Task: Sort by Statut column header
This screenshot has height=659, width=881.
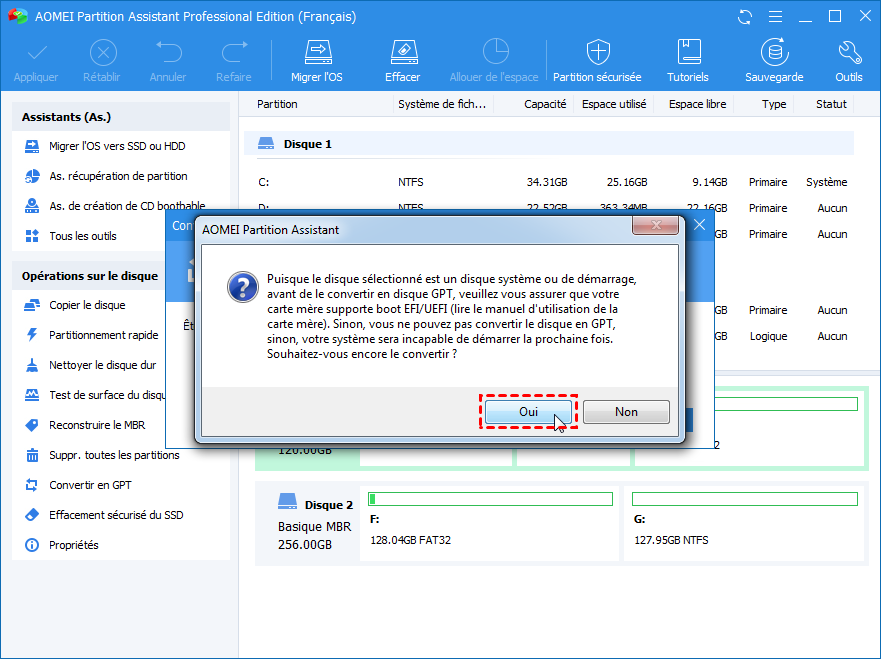Action: pos(831,104)
